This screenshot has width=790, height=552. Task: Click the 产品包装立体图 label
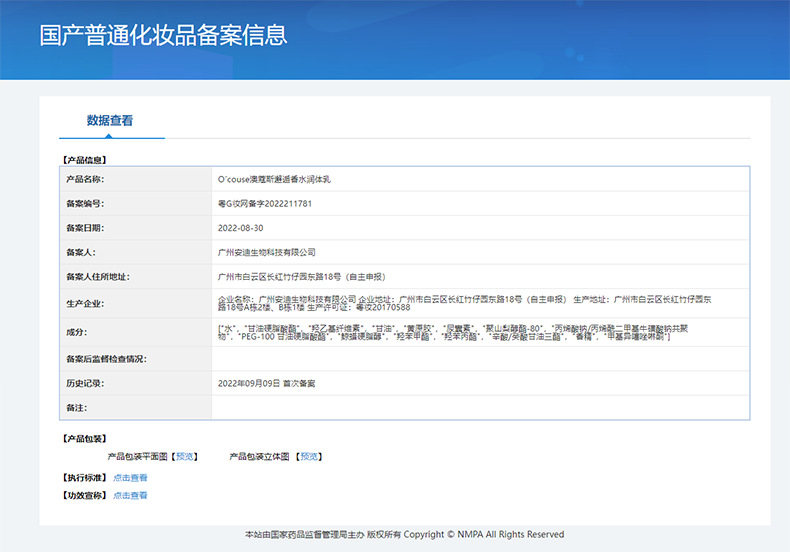click(259, 456)
